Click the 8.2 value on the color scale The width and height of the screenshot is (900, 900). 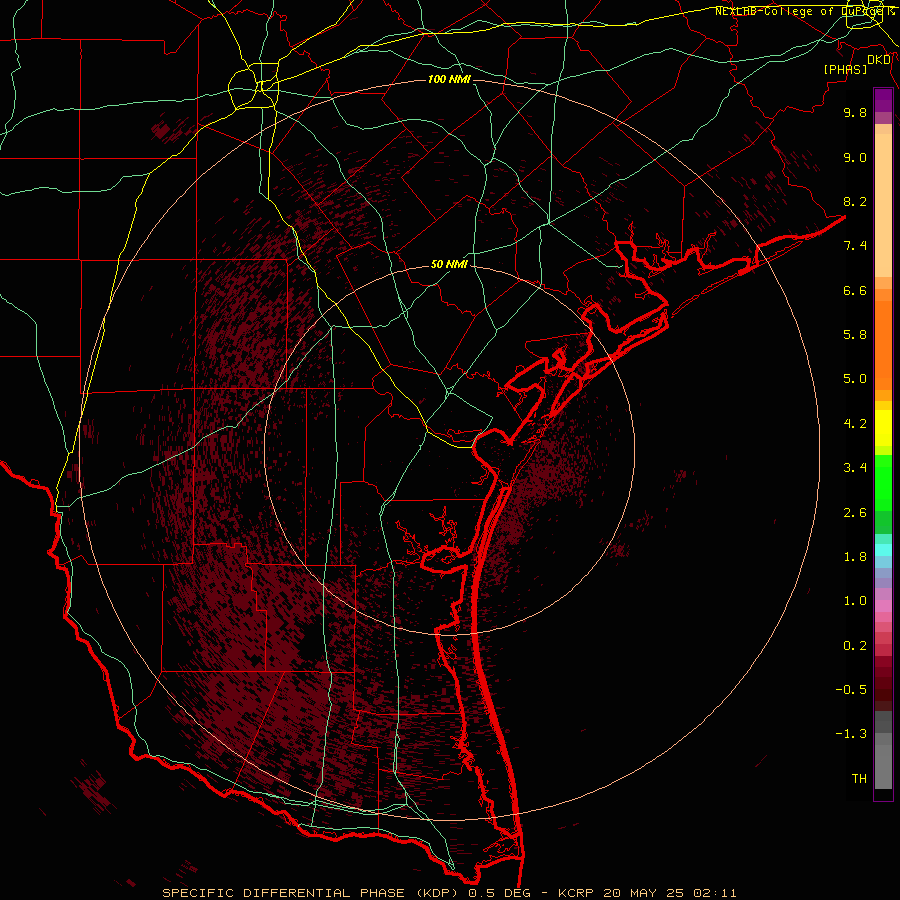point(855,201)
